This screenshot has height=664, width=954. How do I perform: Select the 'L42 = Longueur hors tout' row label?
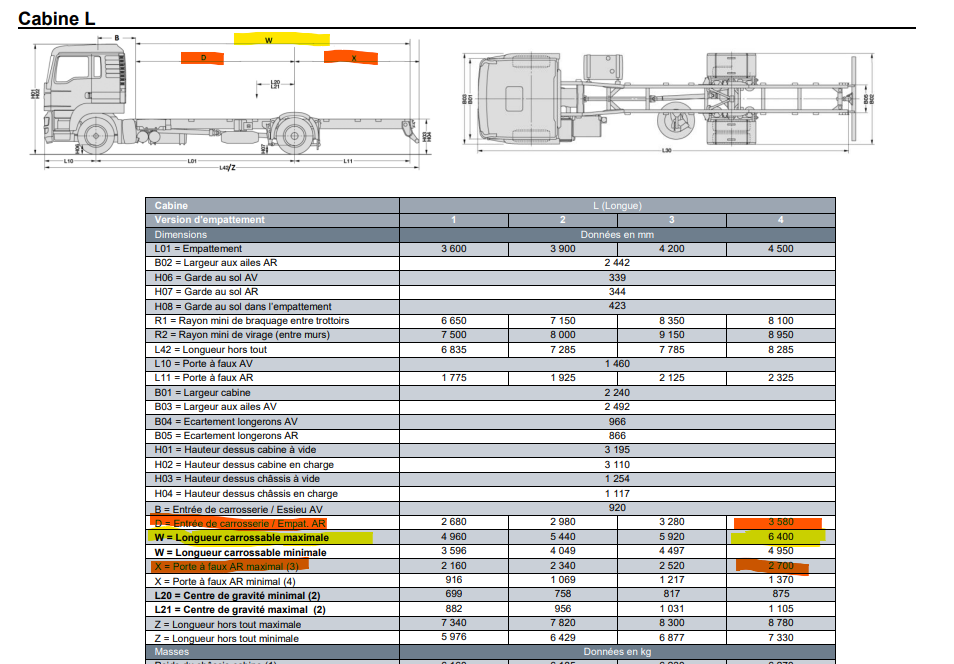212,349
